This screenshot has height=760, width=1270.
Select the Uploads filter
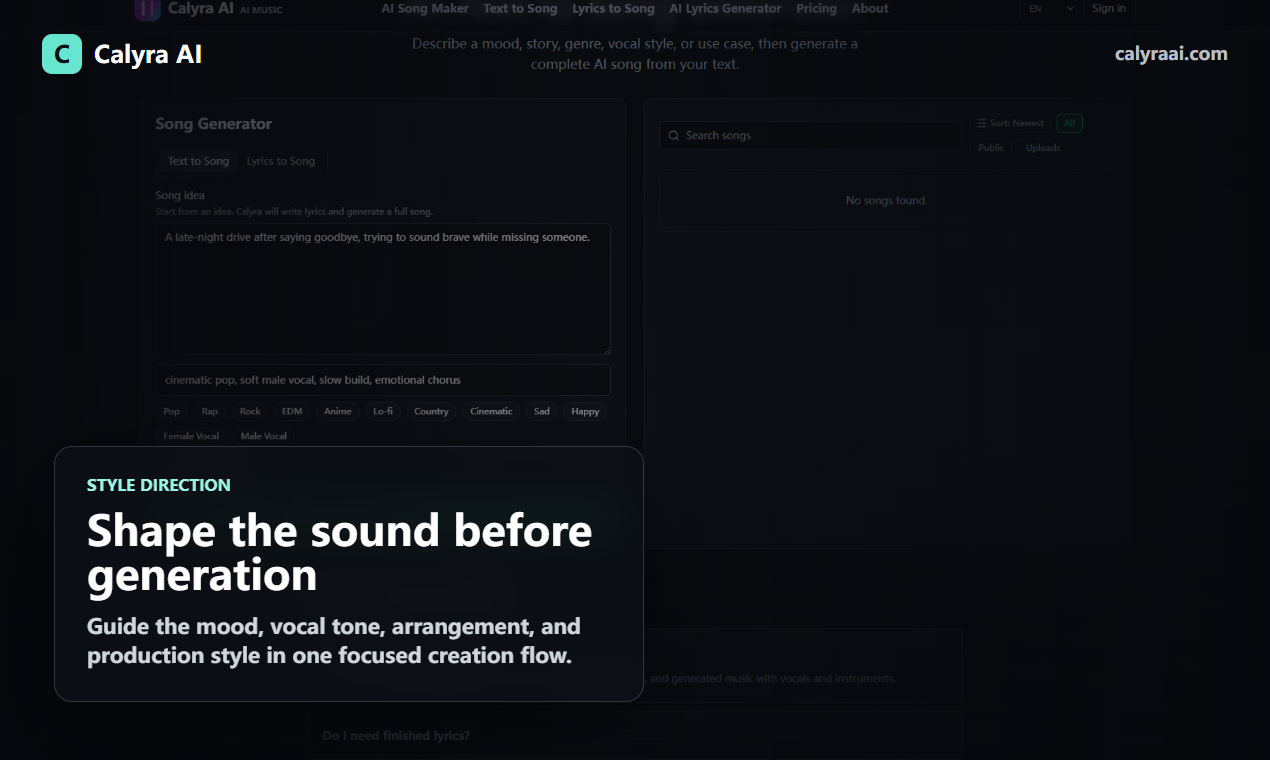tap(1043, 148)
